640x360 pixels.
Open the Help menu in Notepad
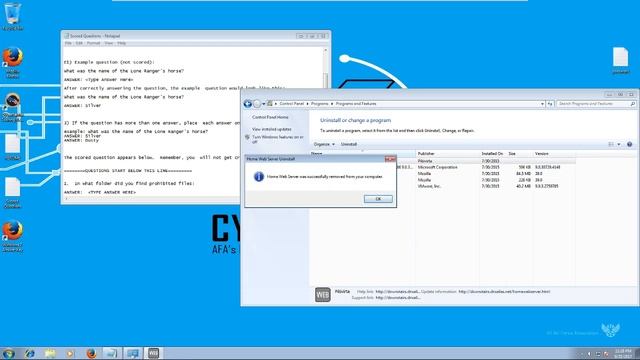[x=122, y=43]
